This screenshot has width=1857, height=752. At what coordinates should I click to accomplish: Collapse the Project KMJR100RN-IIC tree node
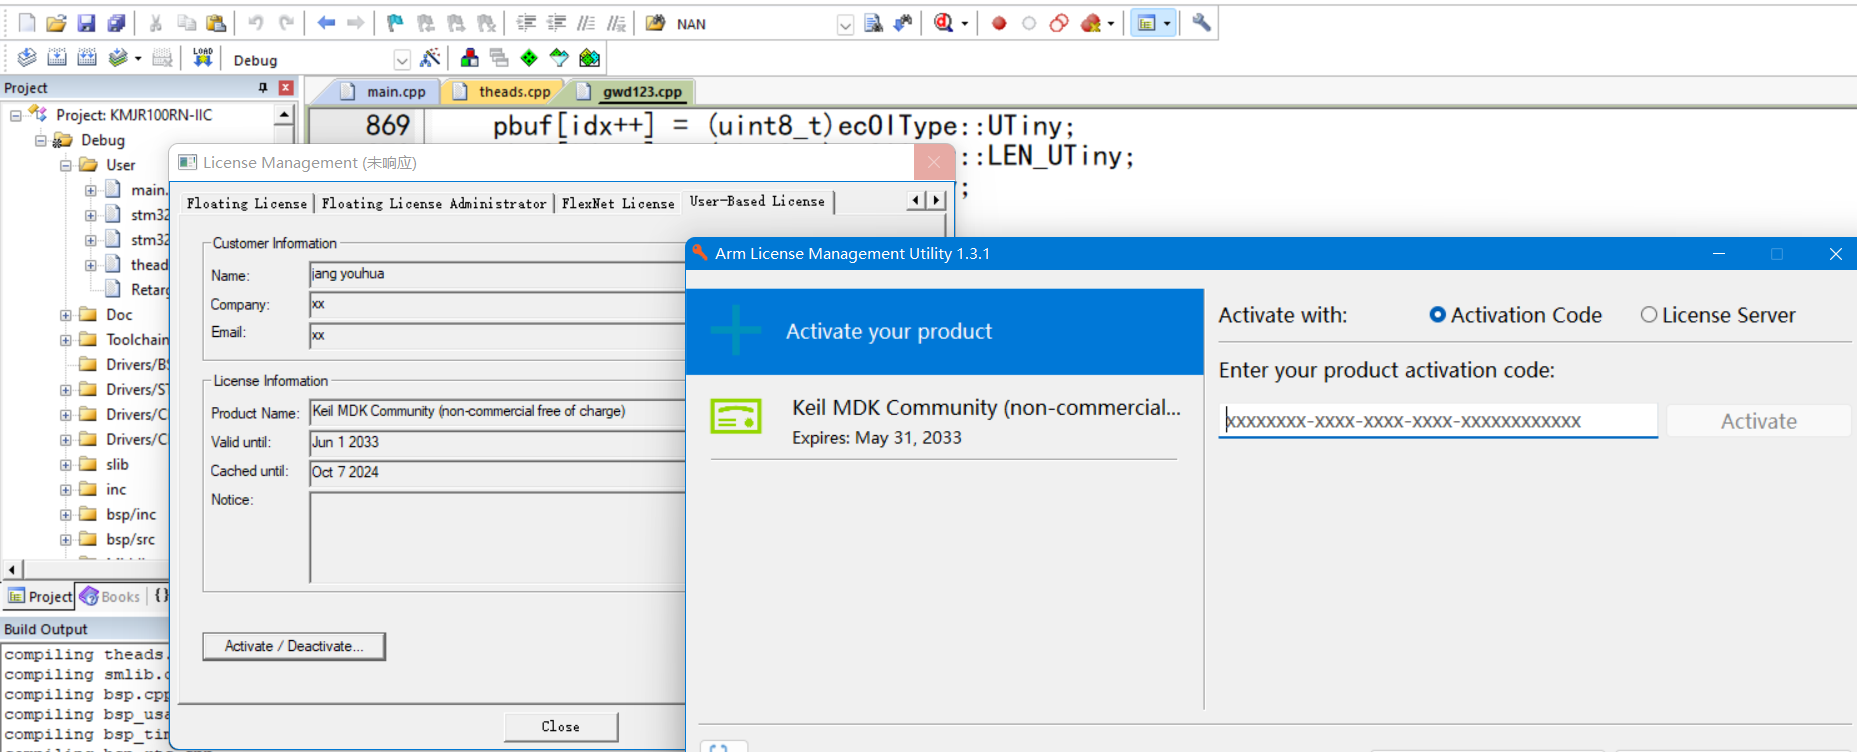[x=16, y=115]
